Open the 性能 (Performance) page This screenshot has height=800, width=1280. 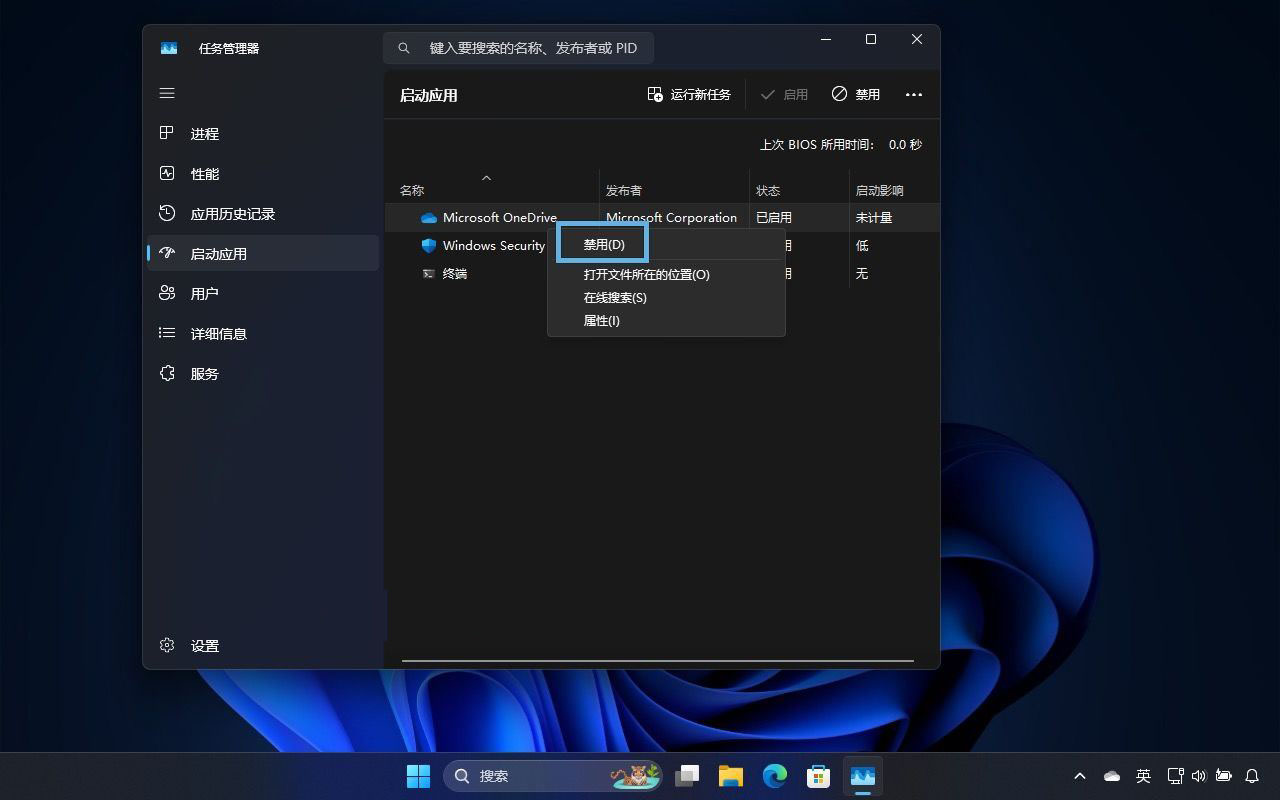tap(204, 174)
